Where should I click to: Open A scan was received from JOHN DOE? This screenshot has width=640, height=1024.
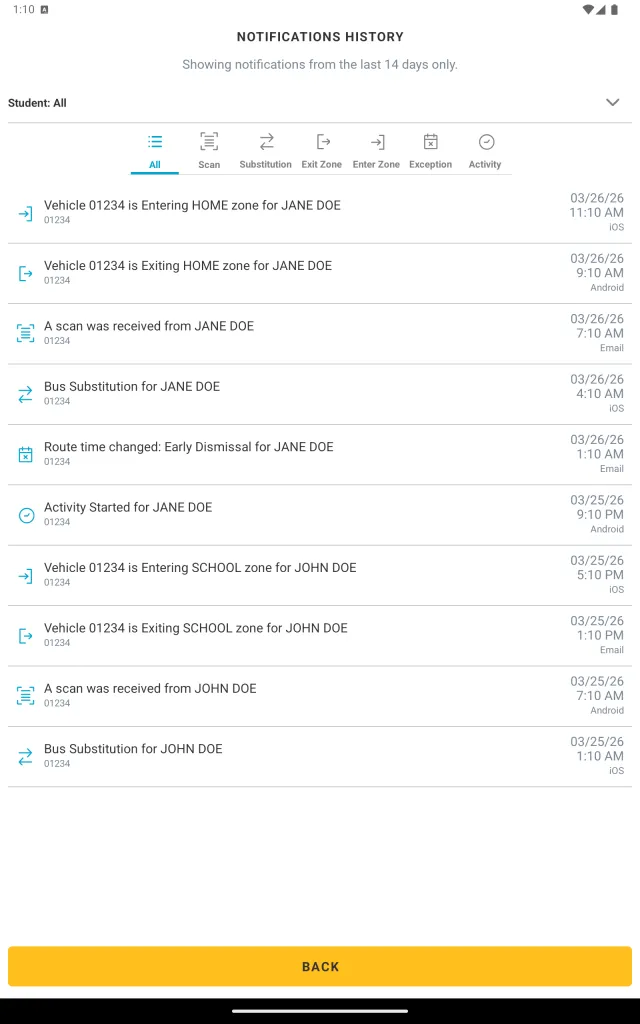(320, 696)
